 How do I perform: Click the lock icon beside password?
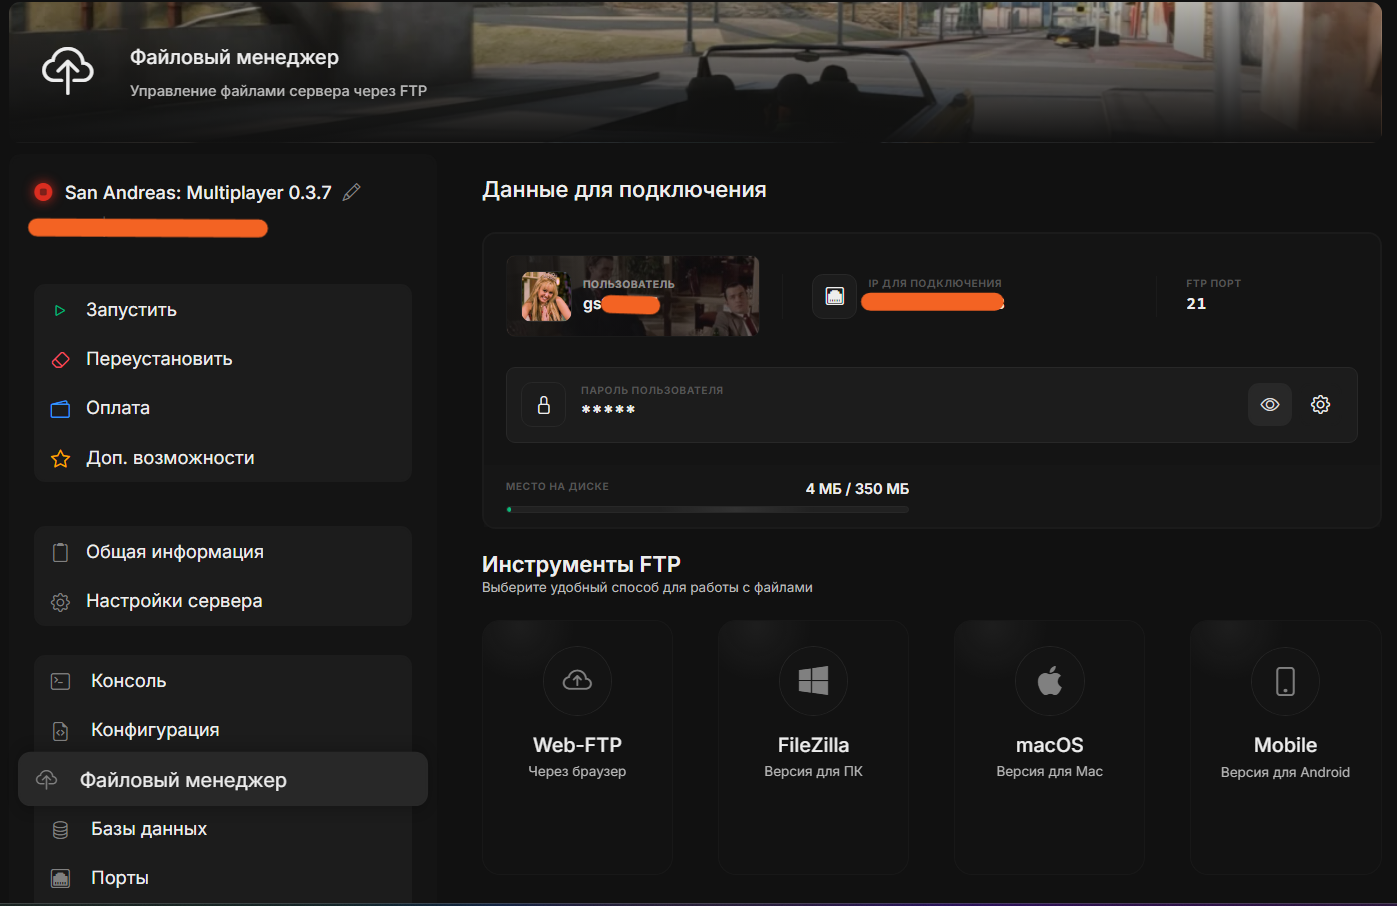(x=544, y=405)
